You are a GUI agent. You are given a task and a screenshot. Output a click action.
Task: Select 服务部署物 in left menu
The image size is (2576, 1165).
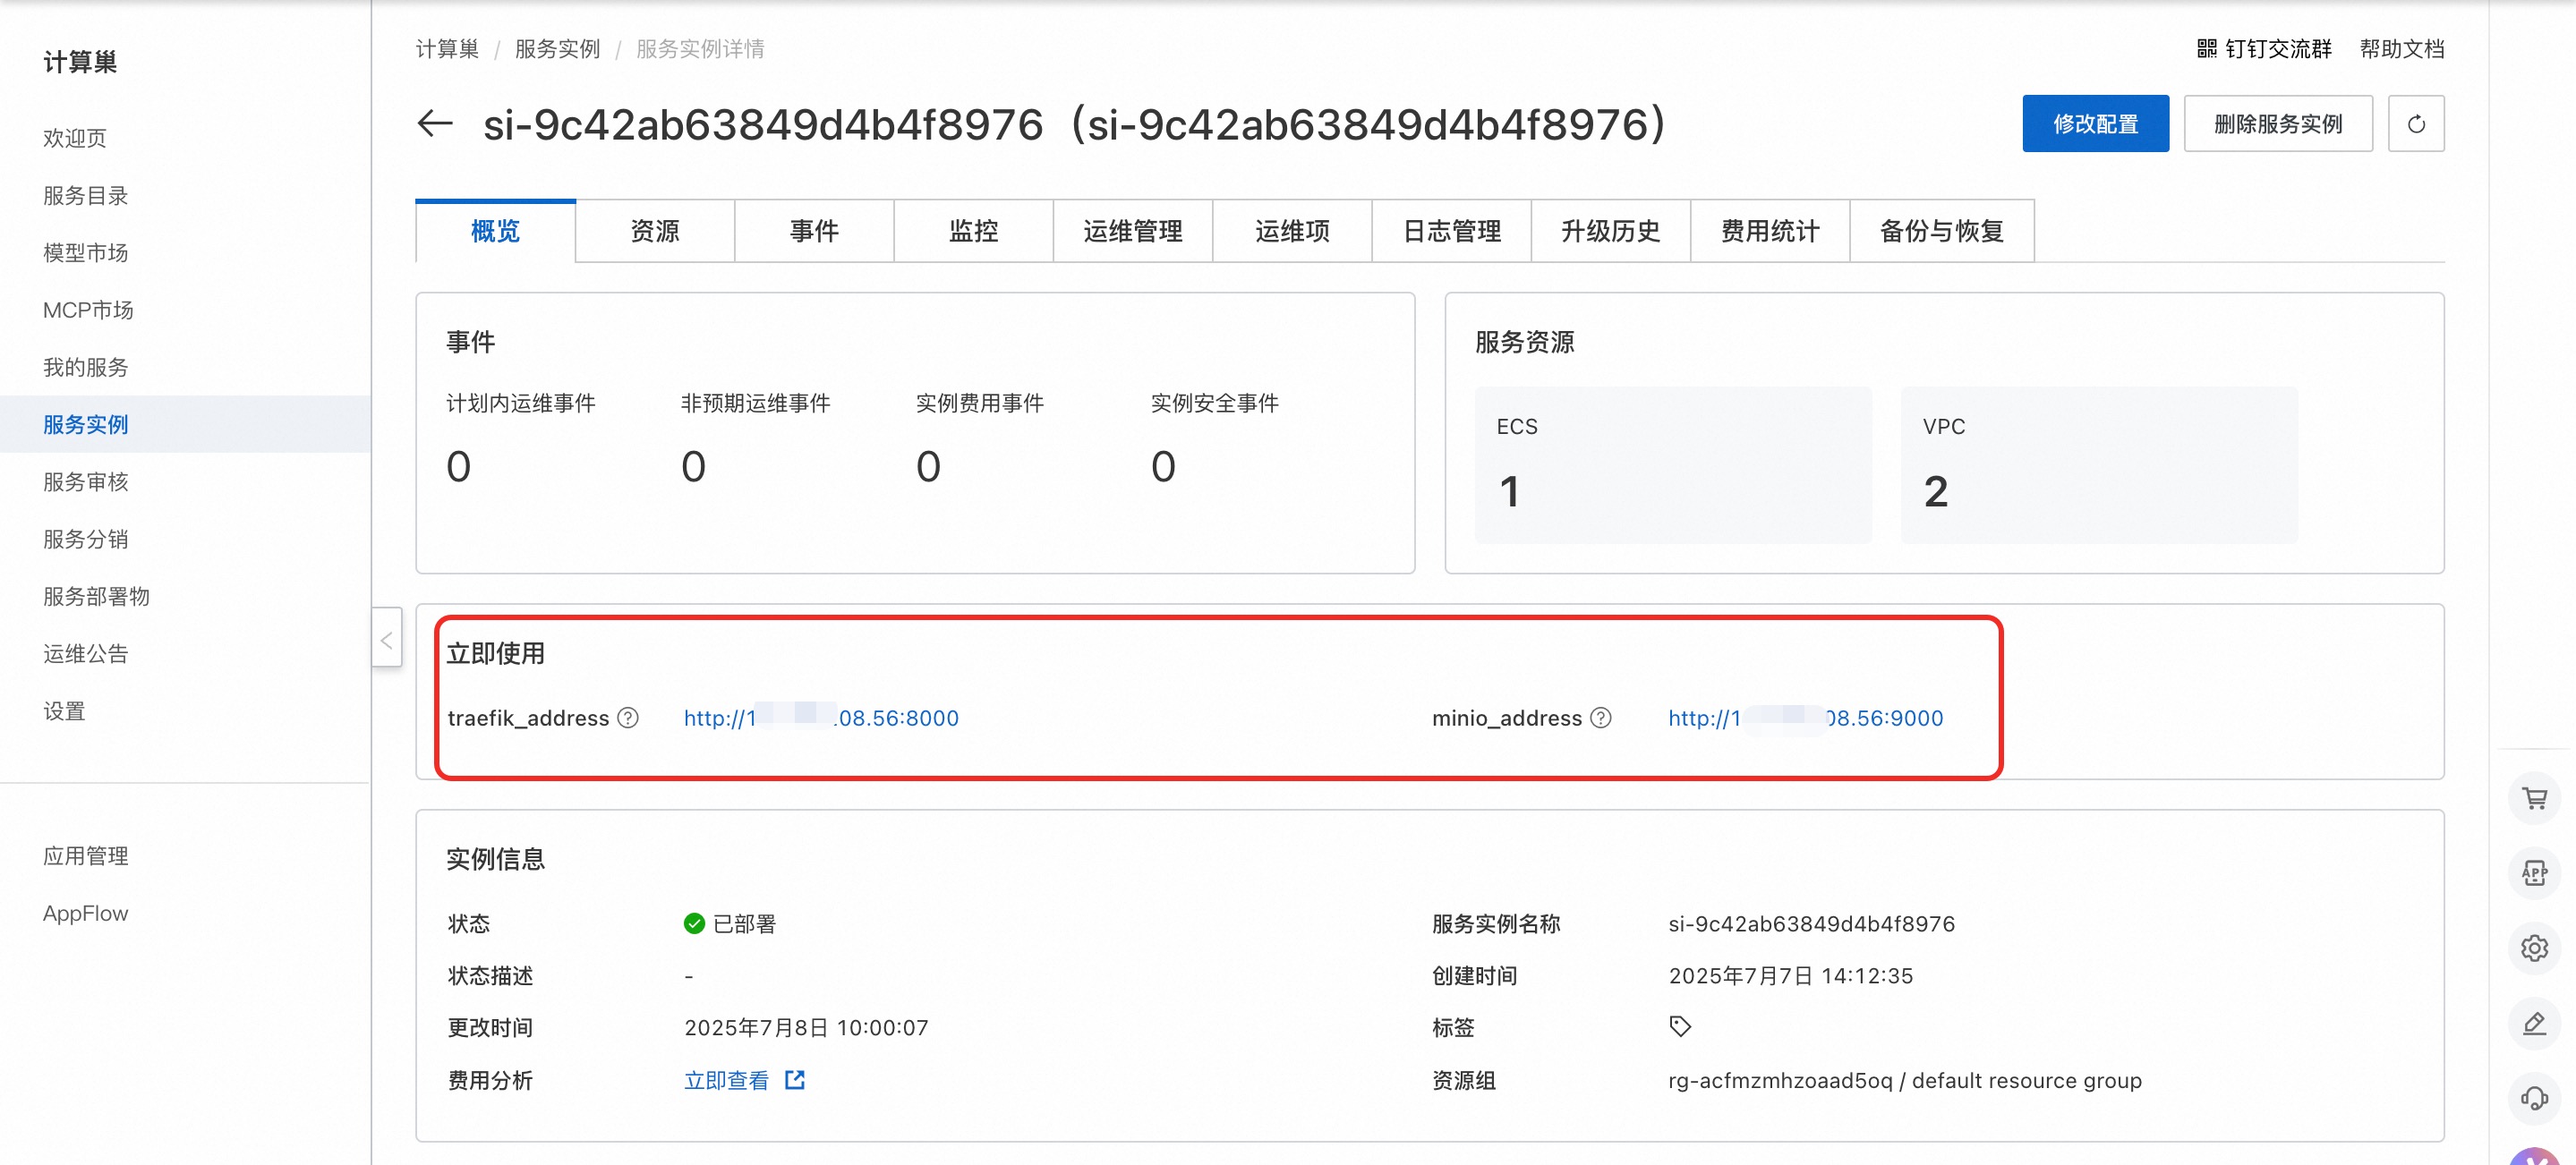point(96,597)
